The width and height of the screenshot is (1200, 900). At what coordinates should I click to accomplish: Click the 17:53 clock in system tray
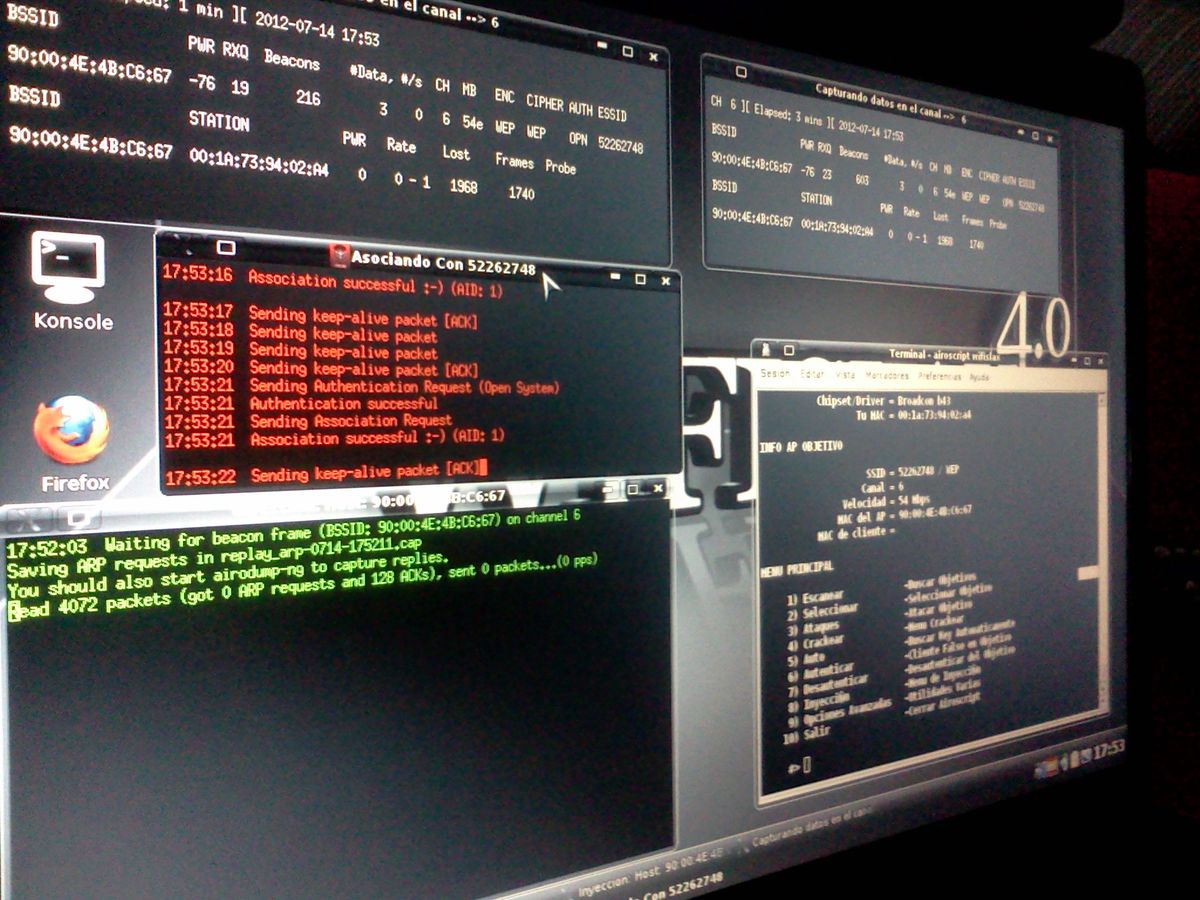(1108, 747)
